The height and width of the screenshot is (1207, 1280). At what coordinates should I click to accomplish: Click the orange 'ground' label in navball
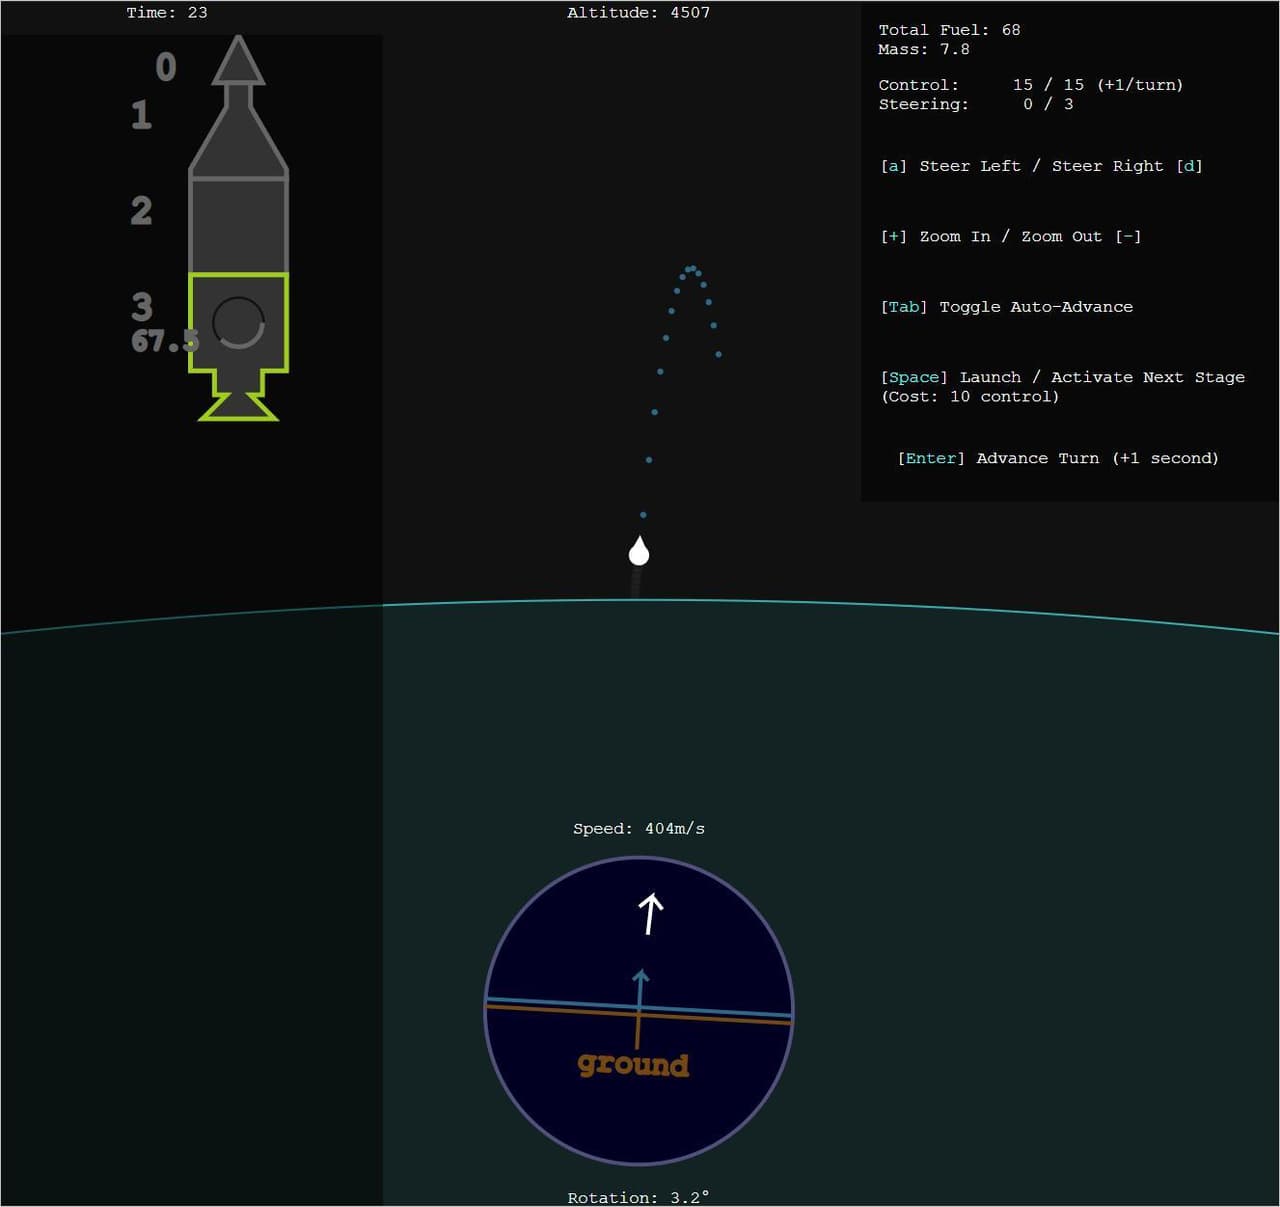[633, 1065]
